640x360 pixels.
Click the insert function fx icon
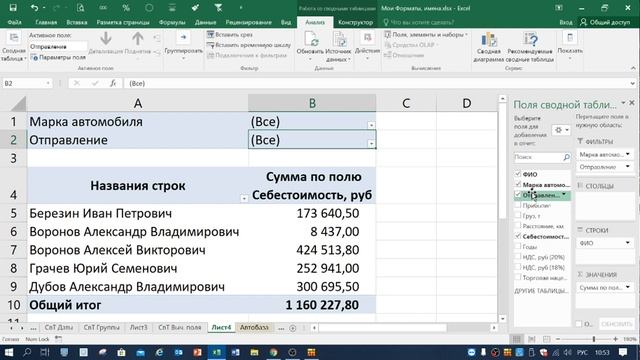pyautogui.click(x=113, y=83)
